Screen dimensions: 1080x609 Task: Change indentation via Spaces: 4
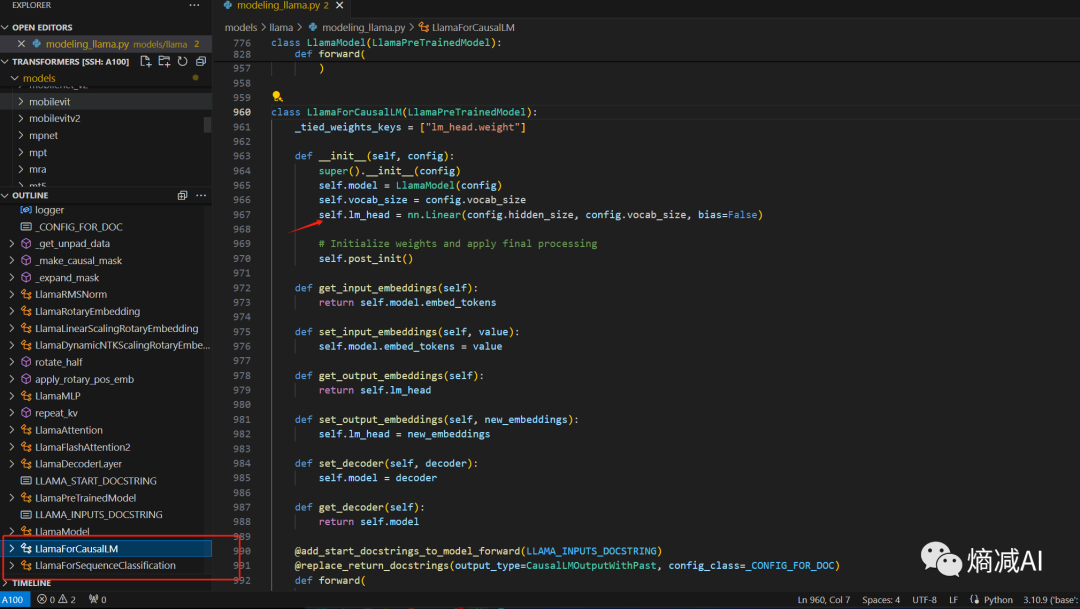881,599
